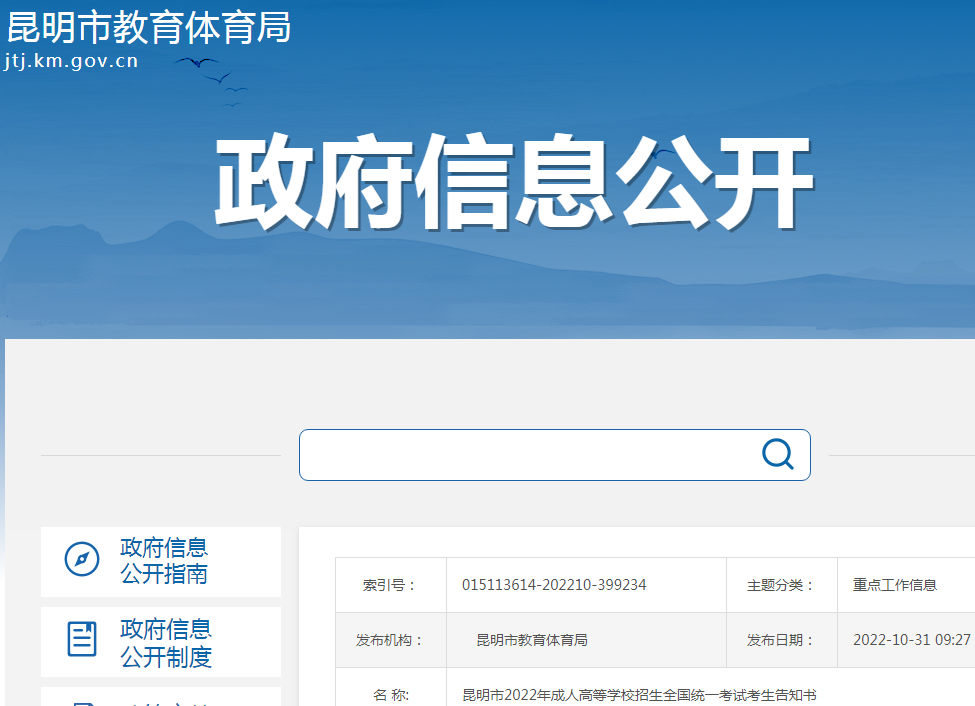Click the 昆明市教育体育局 site title

tap(149, 27)
